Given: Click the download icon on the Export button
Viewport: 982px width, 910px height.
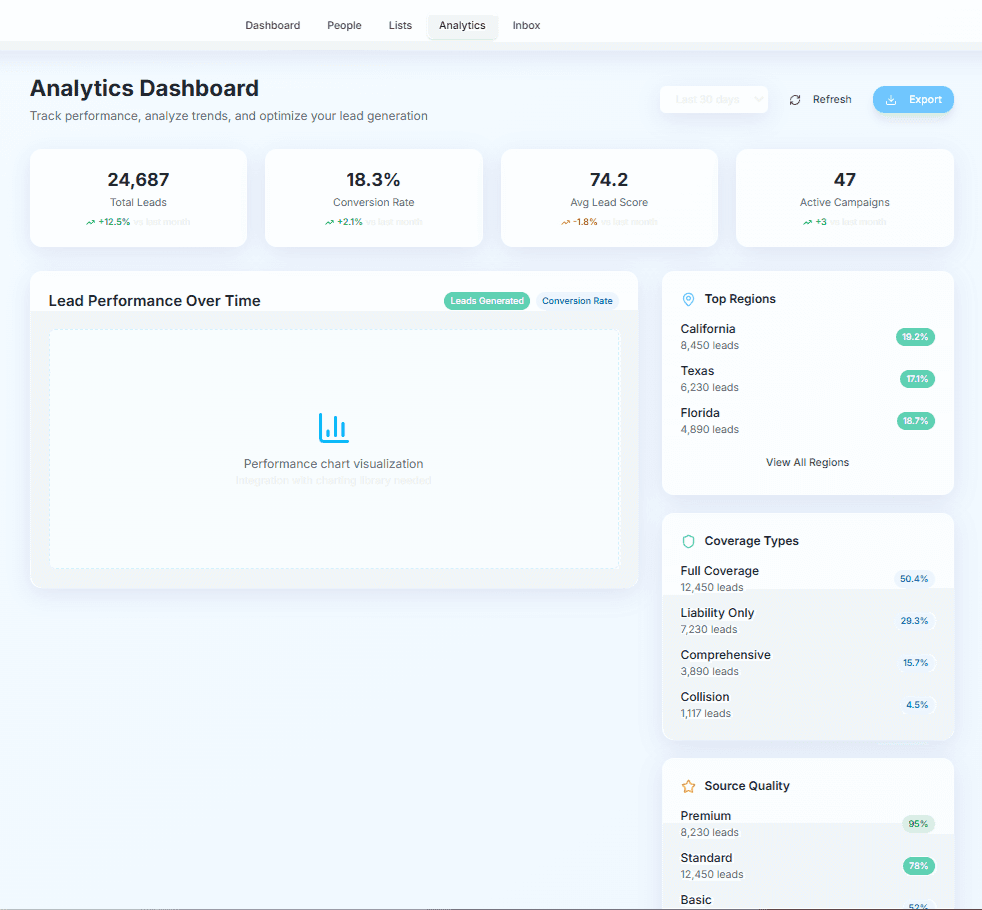Looking at the screenshot, I should (x=891, y=99).
